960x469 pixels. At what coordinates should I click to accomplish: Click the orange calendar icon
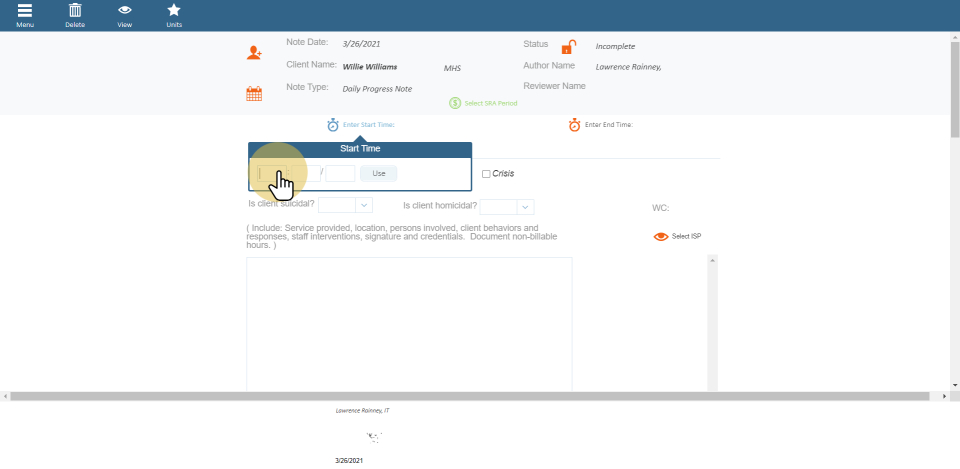coord(254,94)
